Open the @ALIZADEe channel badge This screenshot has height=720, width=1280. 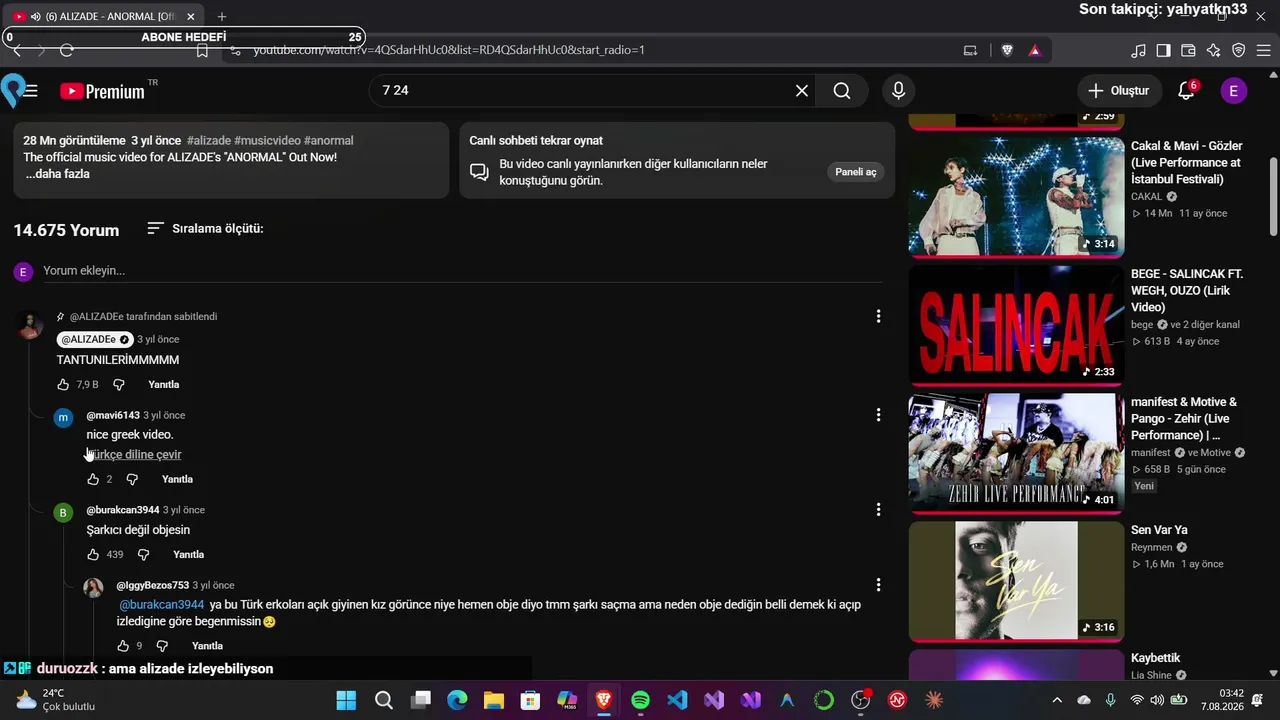coord(95,340)
